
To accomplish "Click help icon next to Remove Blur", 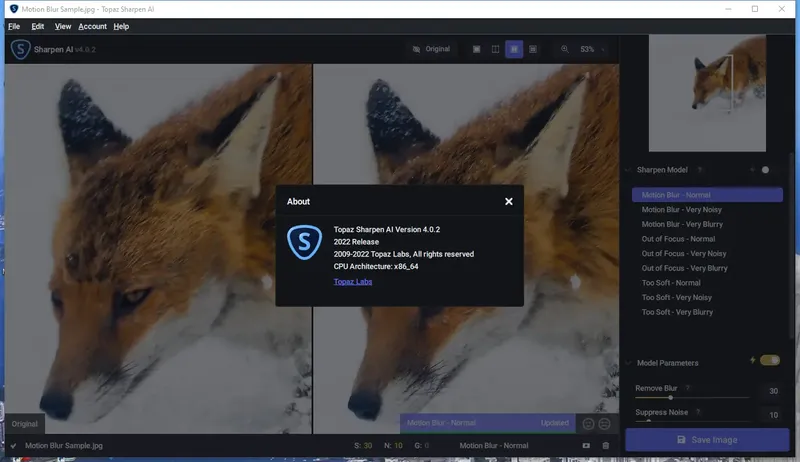I will click(x=688, y=388).
